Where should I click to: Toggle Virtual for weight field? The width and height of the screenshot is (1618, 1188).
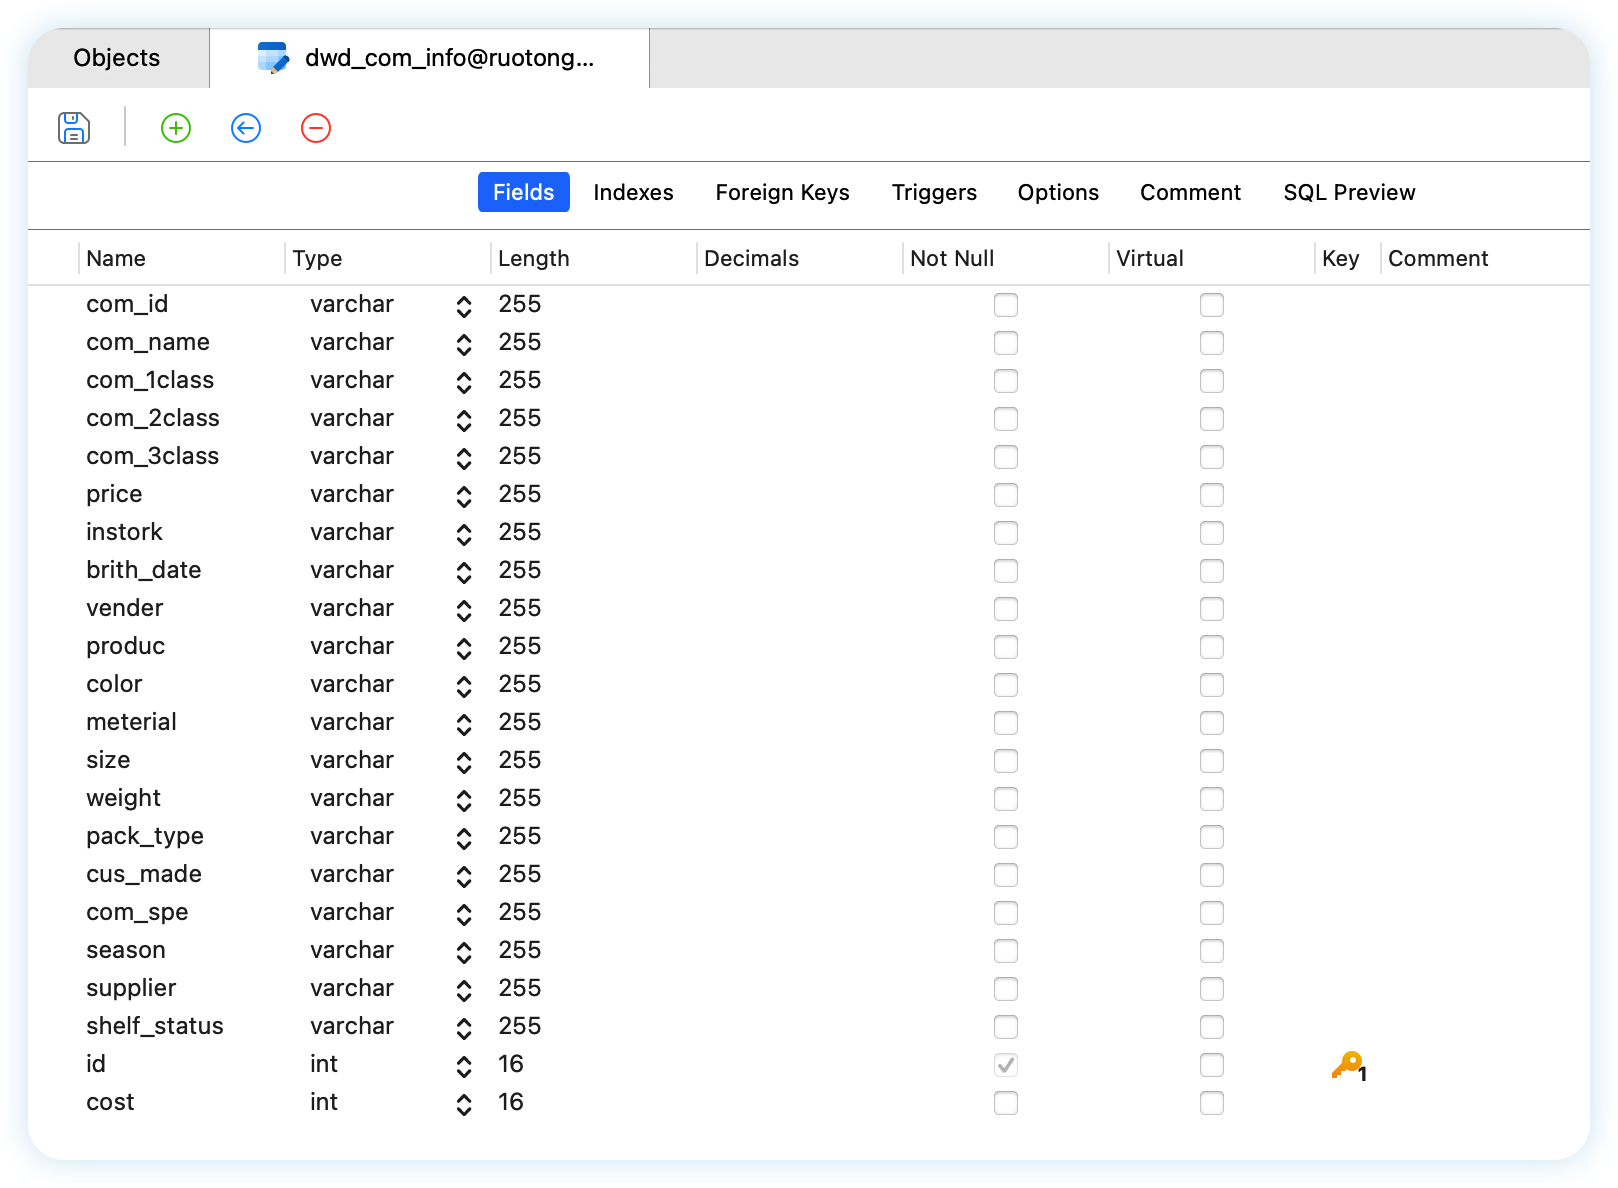[x=1212, y=799]
